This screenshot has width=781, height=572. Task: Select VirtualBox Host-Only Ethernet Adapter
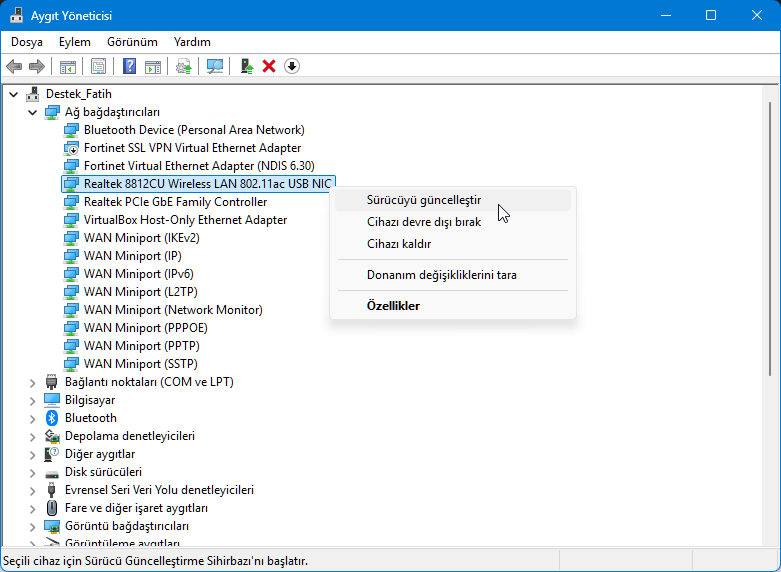pyautogui.click(x=185, y=220)
